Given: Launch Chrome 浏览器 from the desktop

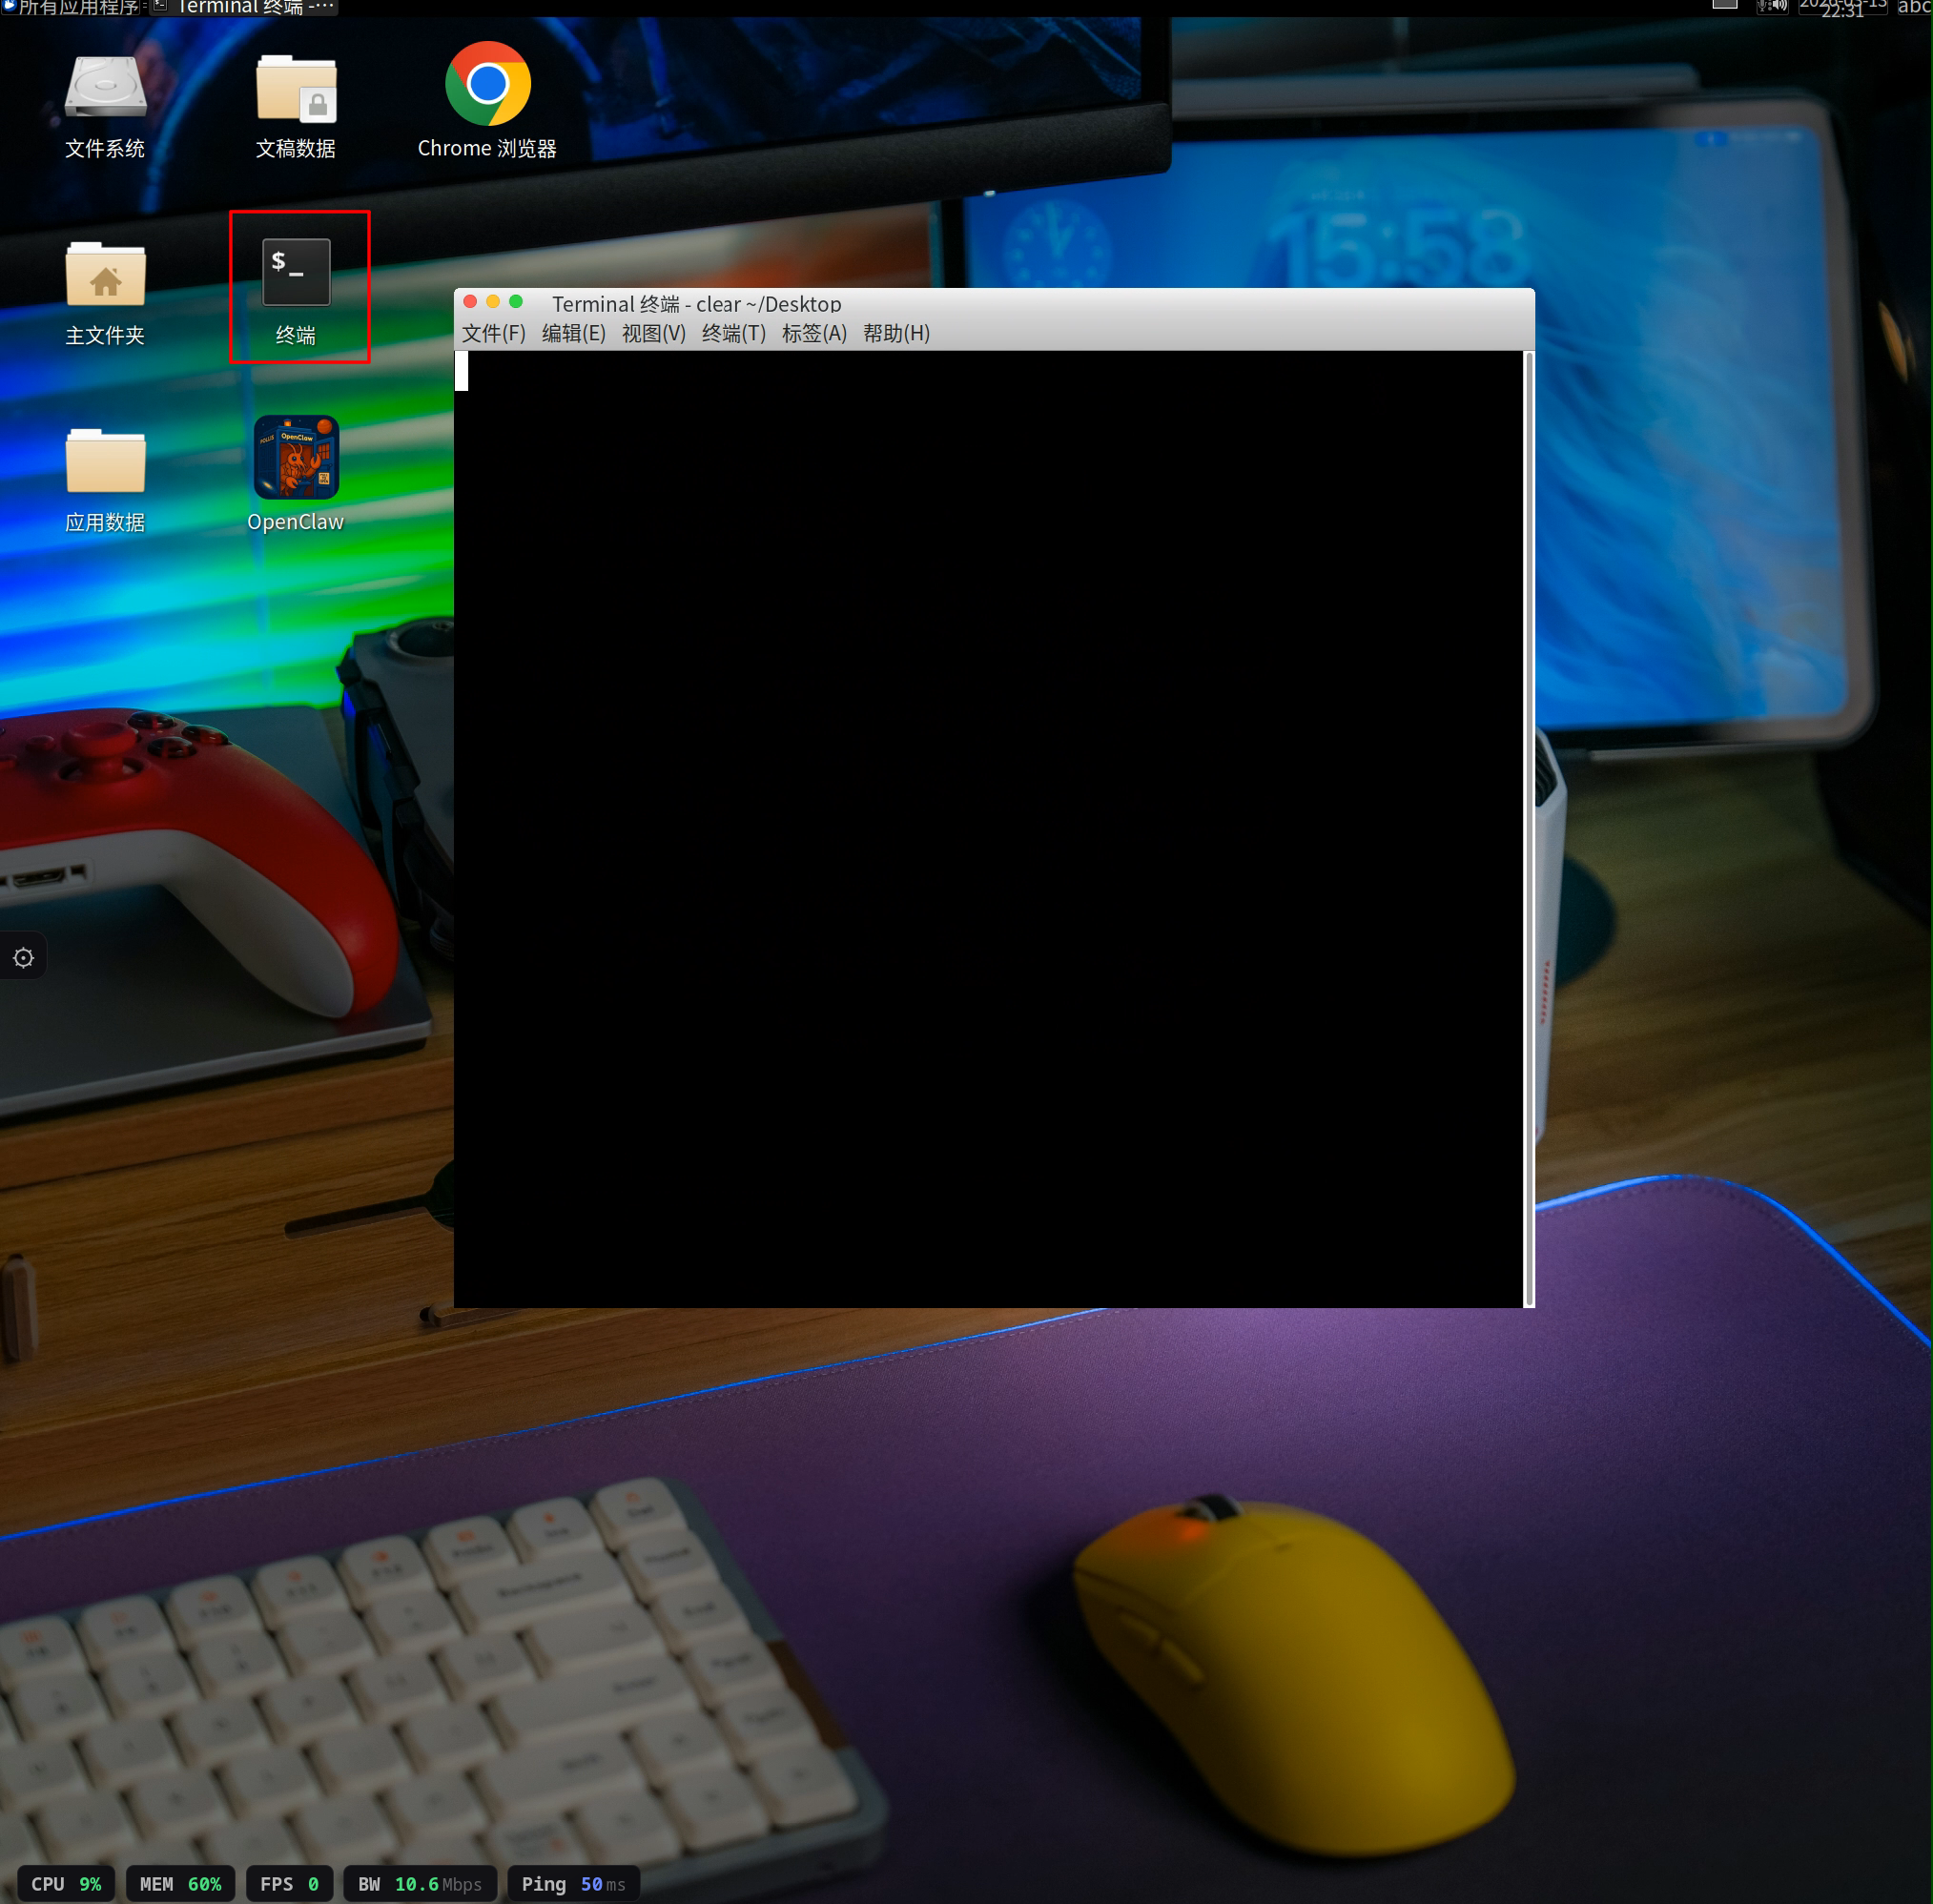Looking at the screenshot, I should click(487, 100).
